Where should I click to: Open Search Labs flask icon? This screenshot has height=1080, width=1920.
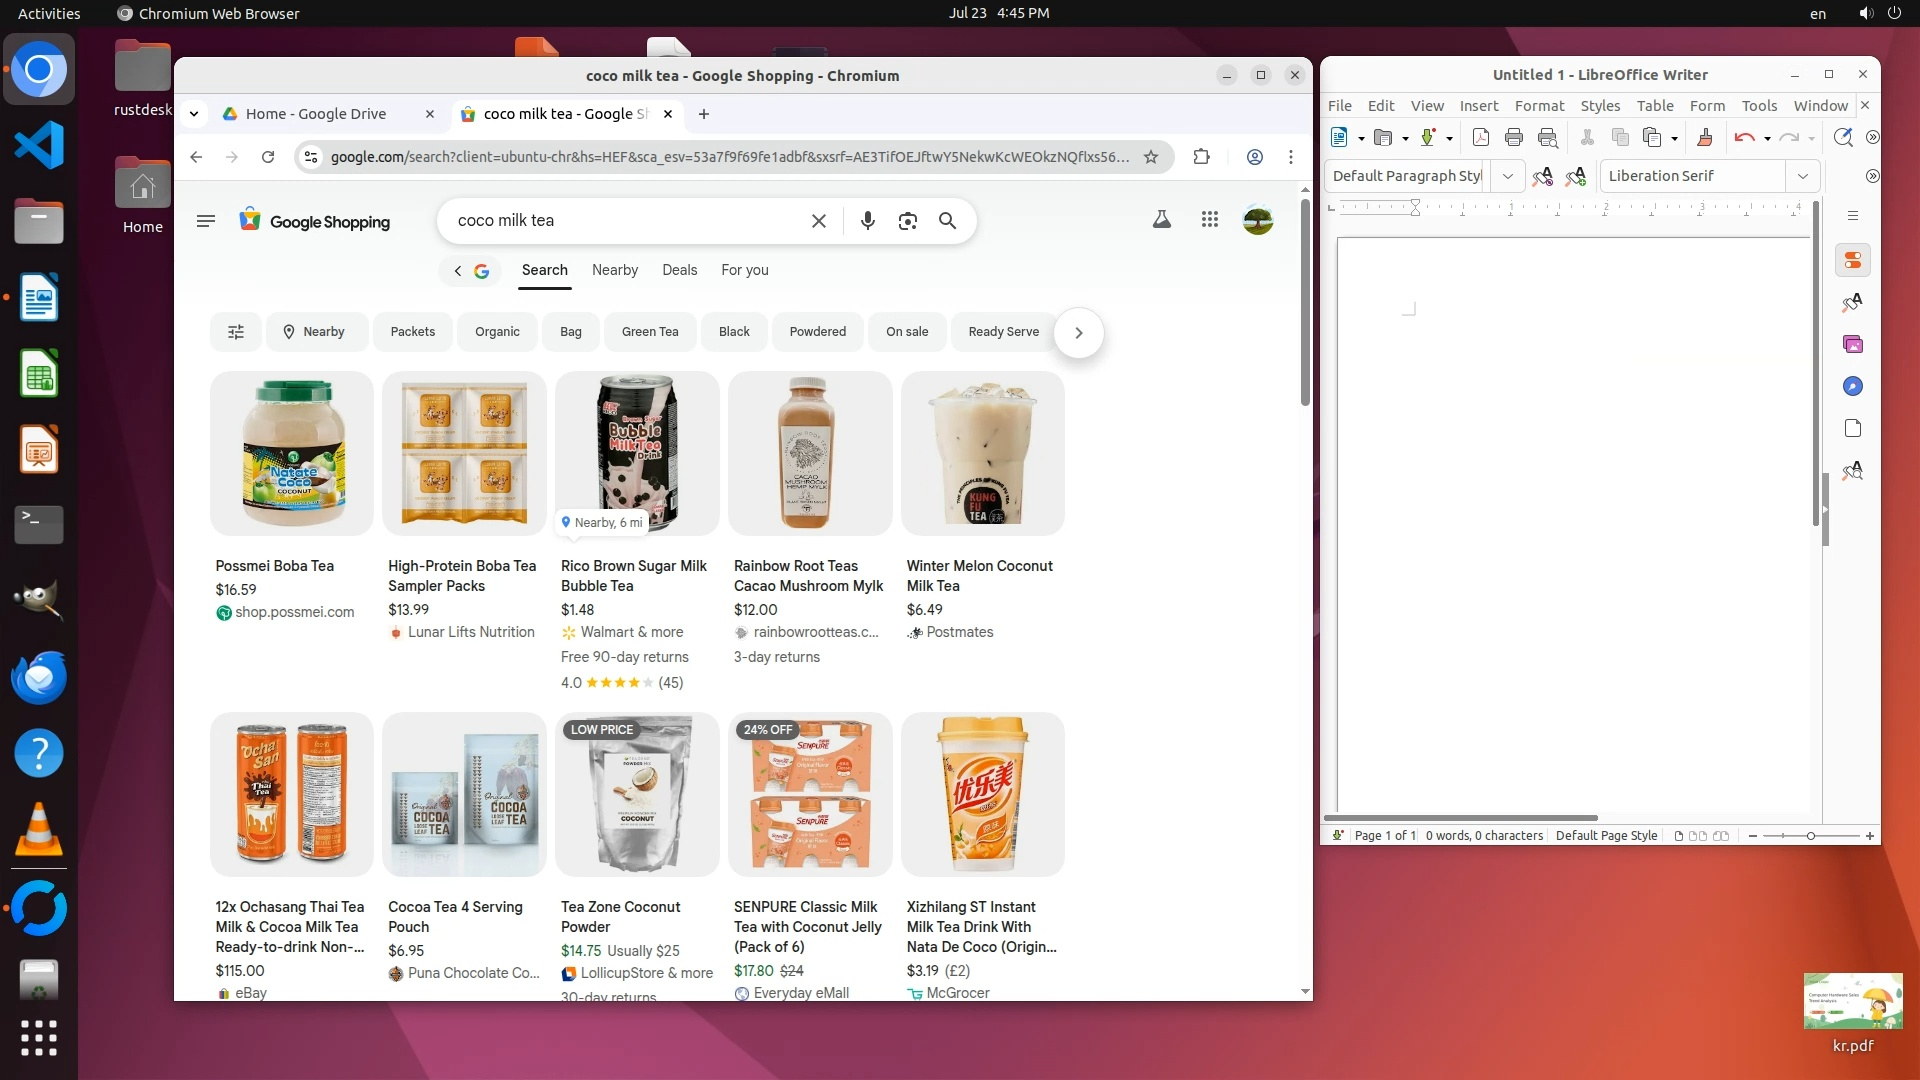pos(1161,220)
